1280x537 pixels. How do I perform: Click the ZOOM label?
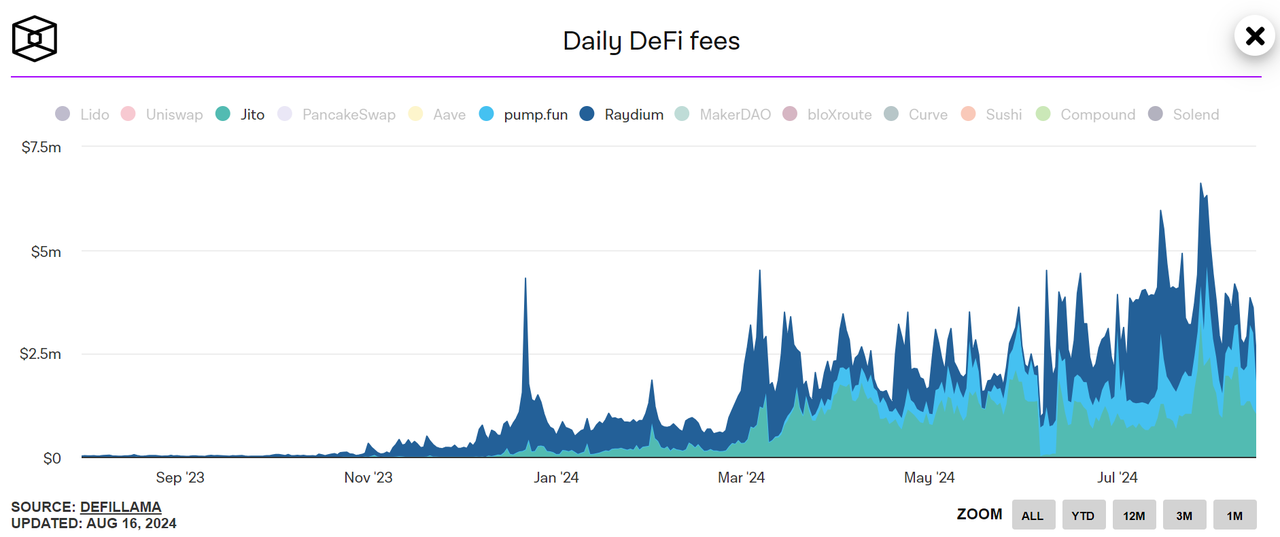click(979, 514)
